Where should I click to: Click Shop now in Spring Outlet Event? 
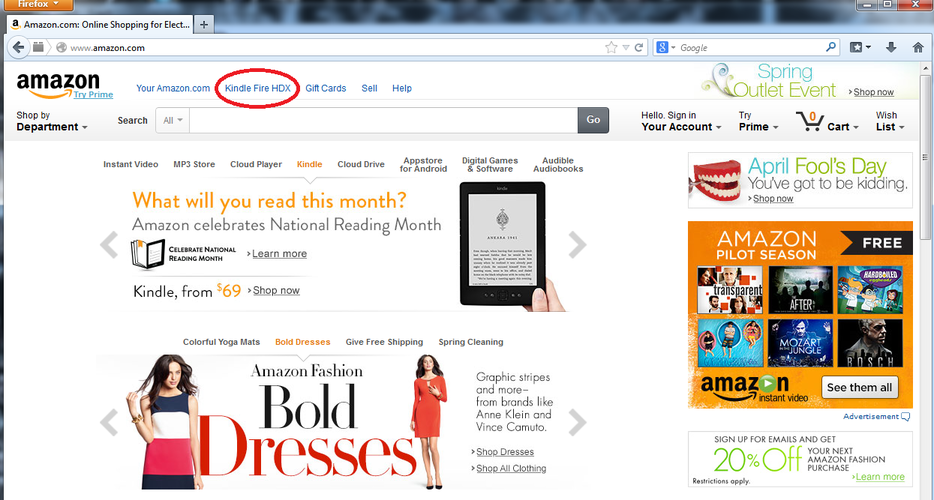[873, 92]
